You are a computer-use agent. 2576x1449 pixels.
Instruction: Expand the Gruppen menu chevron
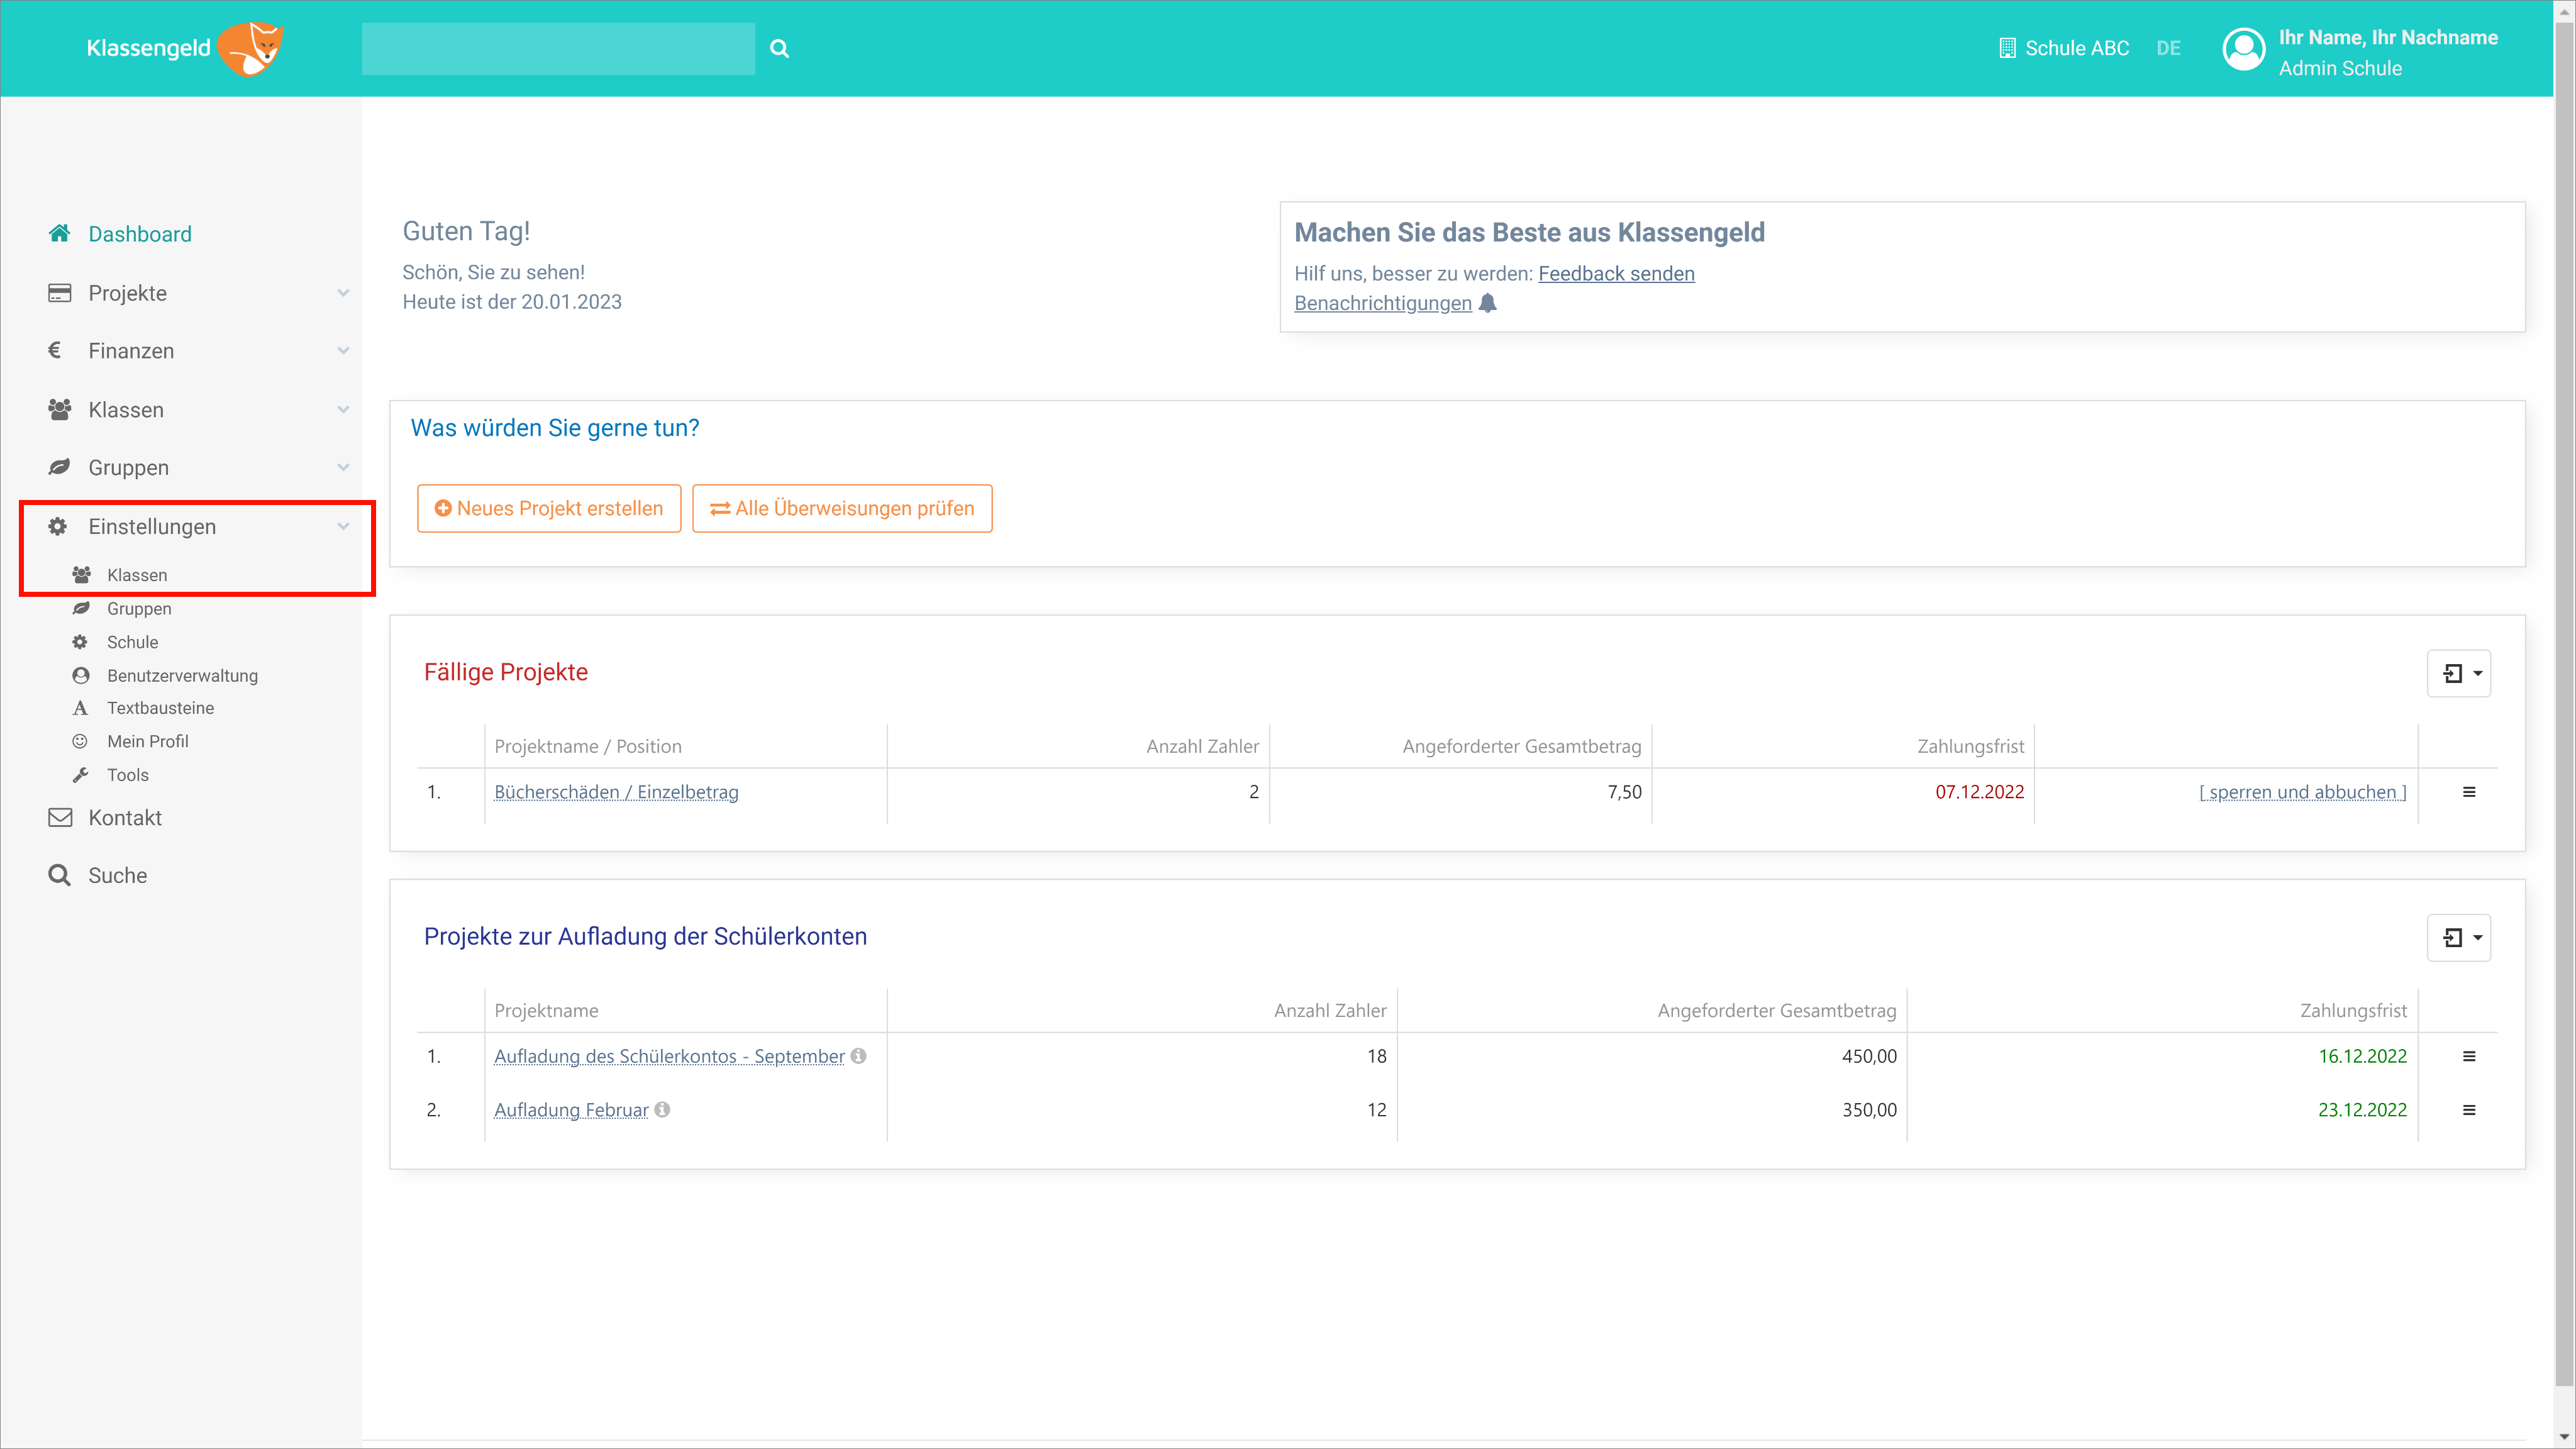point(343,467)
